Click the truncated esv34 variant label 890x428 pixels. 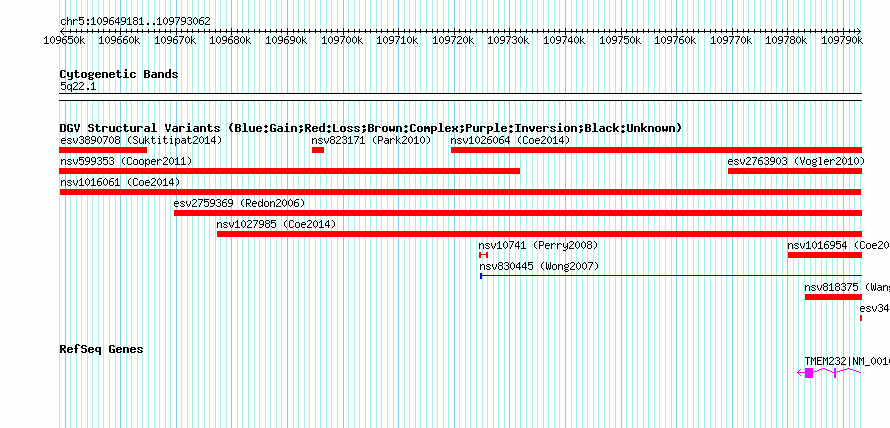pos(875,309)
